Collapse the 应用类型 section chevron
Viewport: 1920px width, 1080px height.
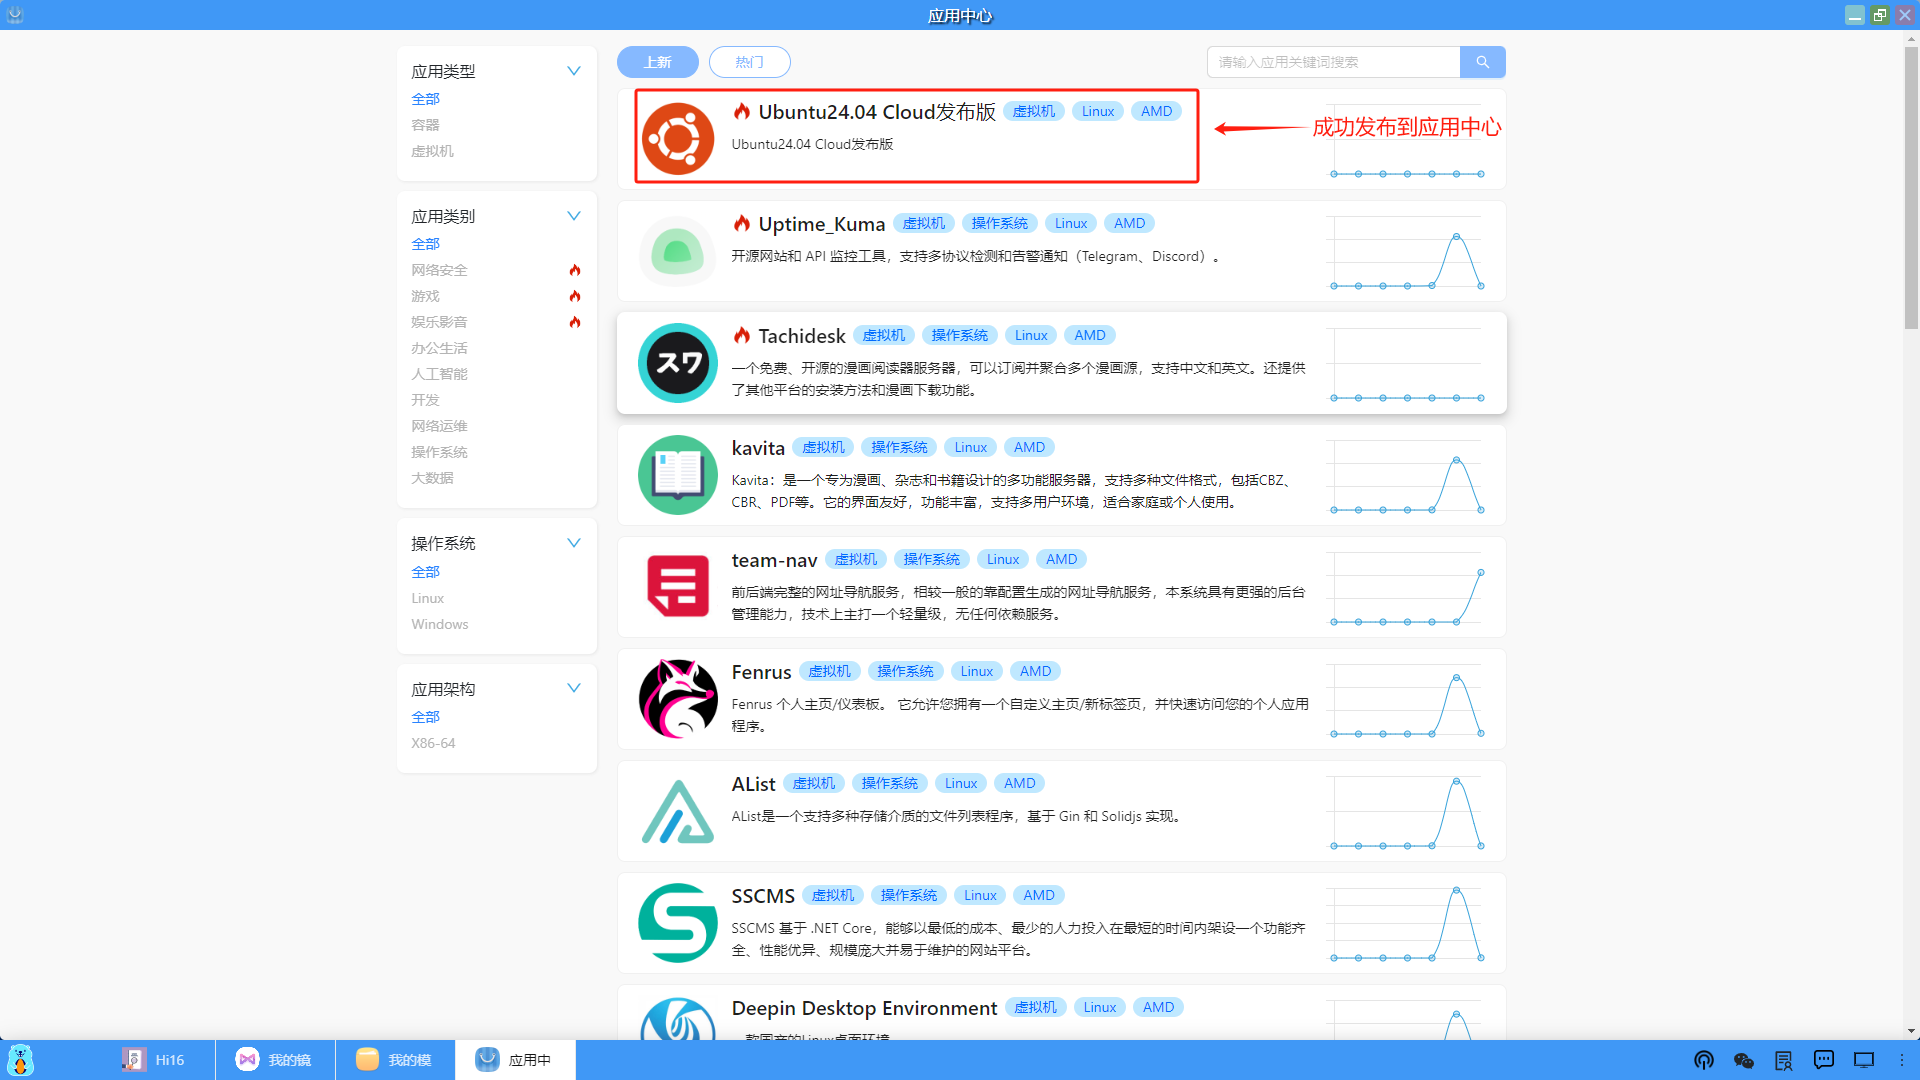[x=574, y=71]
